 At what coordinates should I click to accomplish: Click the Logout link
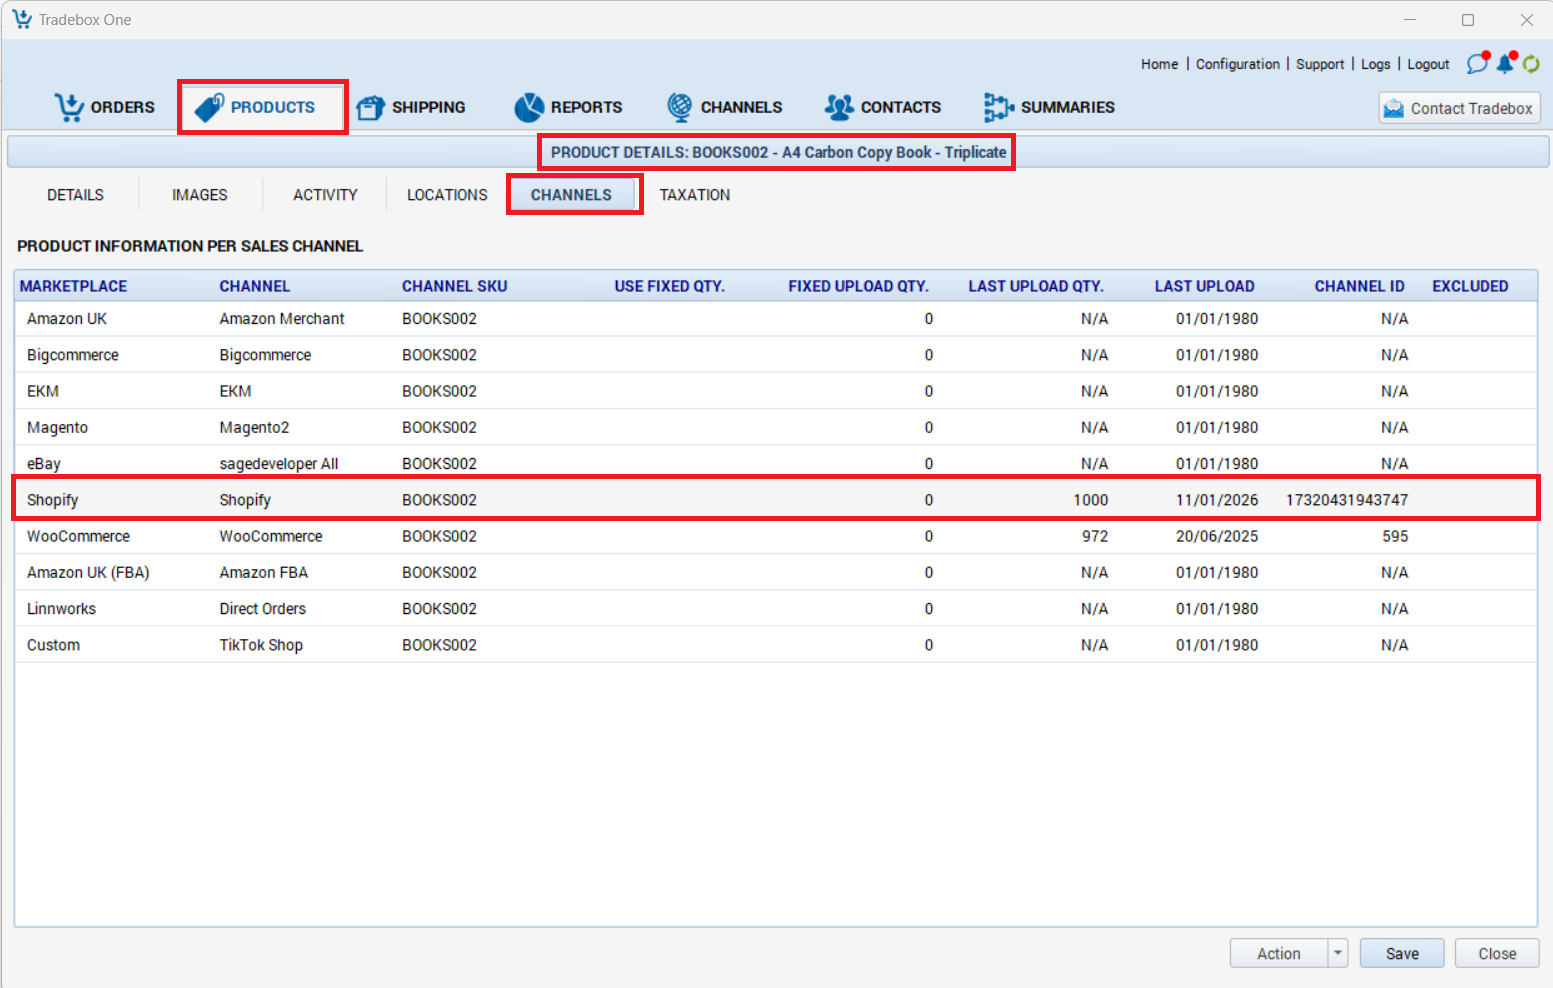1428,64
